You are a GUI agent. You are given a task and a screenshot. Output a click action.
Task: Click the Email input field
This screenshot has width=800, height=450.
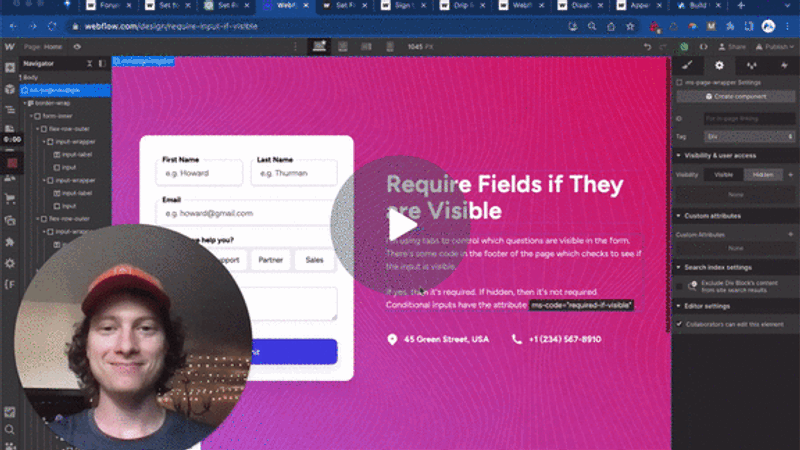coord(247,213)
